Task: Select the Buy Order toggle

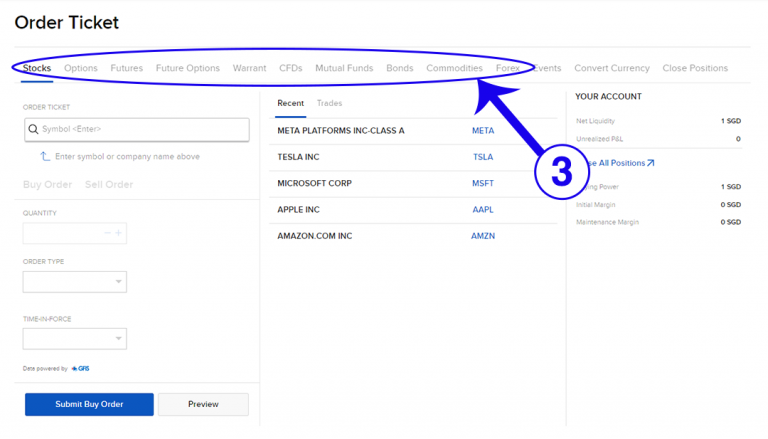Action: 48,184
